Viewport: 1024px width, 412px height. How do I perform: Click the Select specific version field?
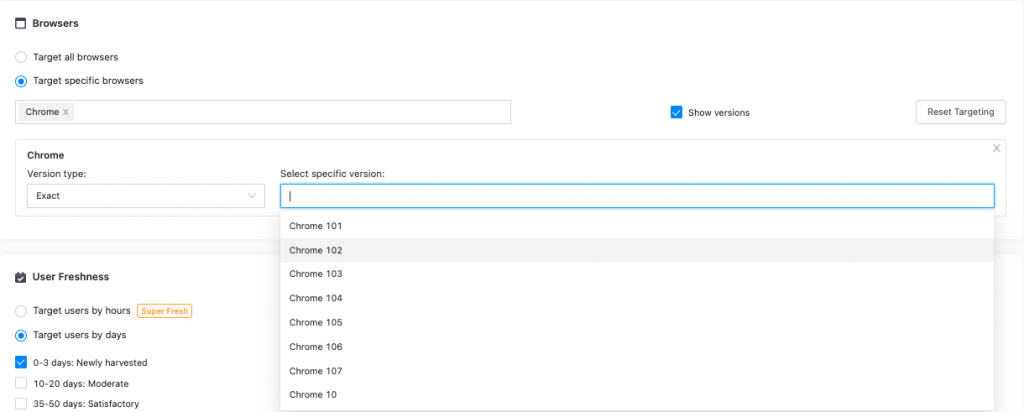click(637, 196)
